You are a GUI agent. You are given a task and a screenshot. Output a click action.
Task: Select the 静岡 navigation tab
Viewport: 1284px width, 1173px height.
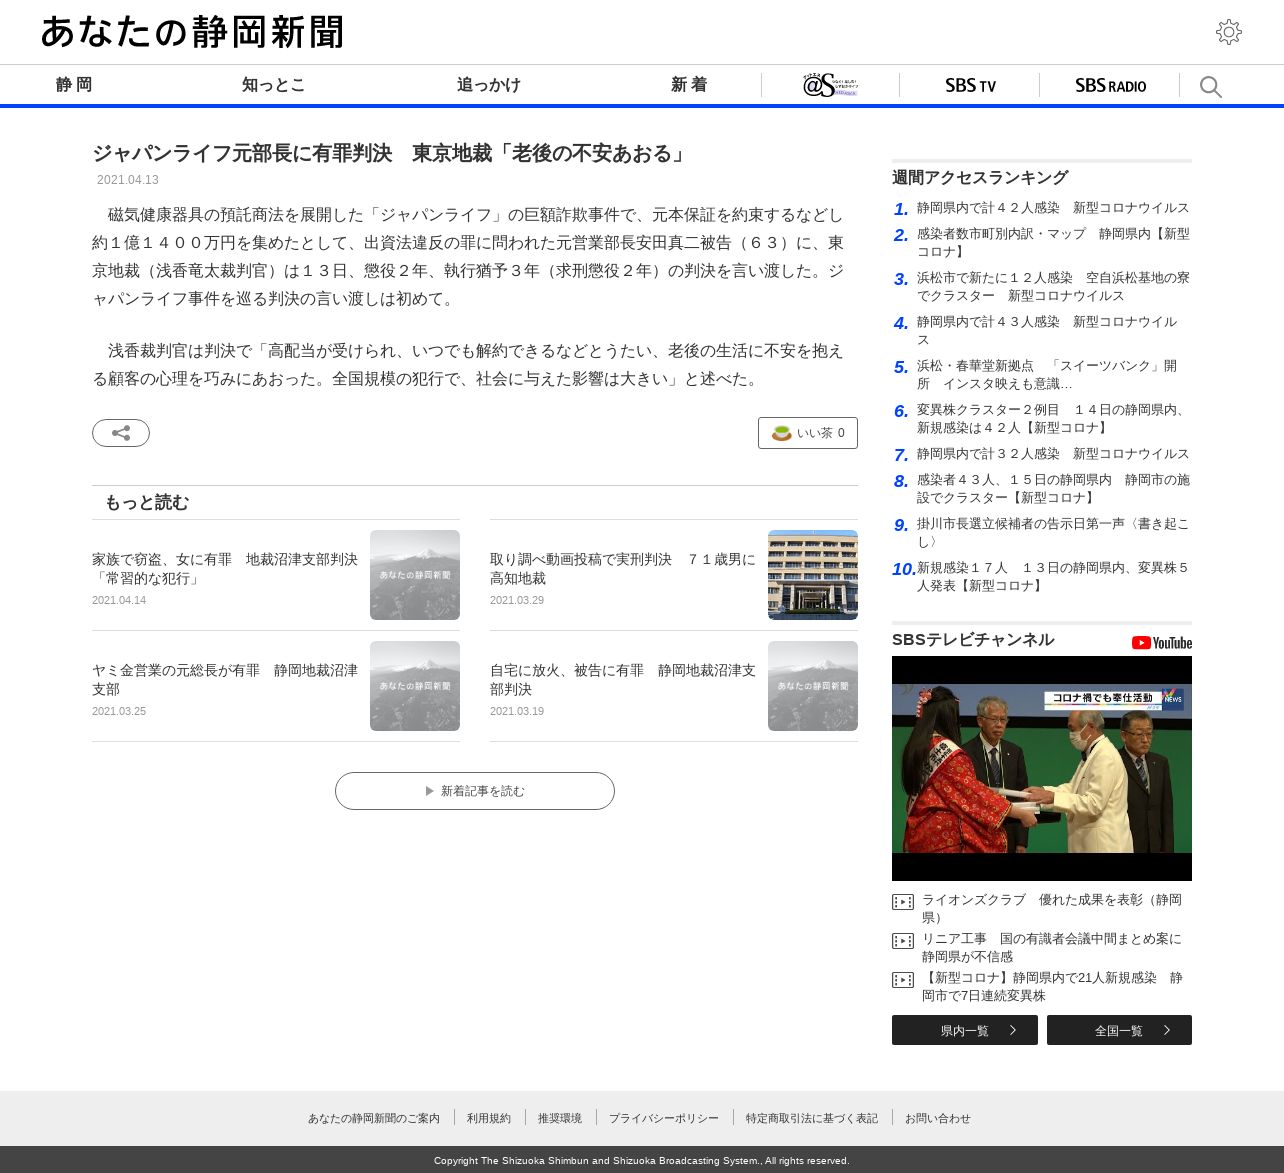[74, 85]
